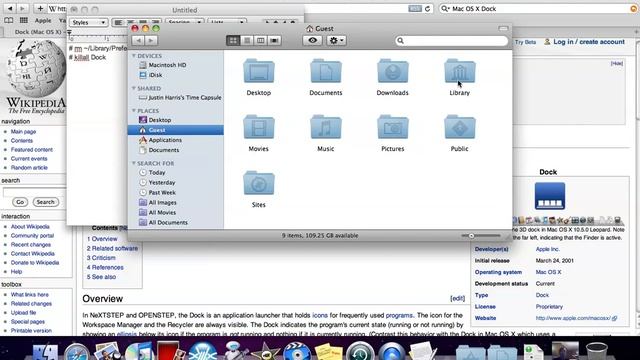Select the Movies folder icon
The image size is (640, 360).
click(x=259, y=128)
